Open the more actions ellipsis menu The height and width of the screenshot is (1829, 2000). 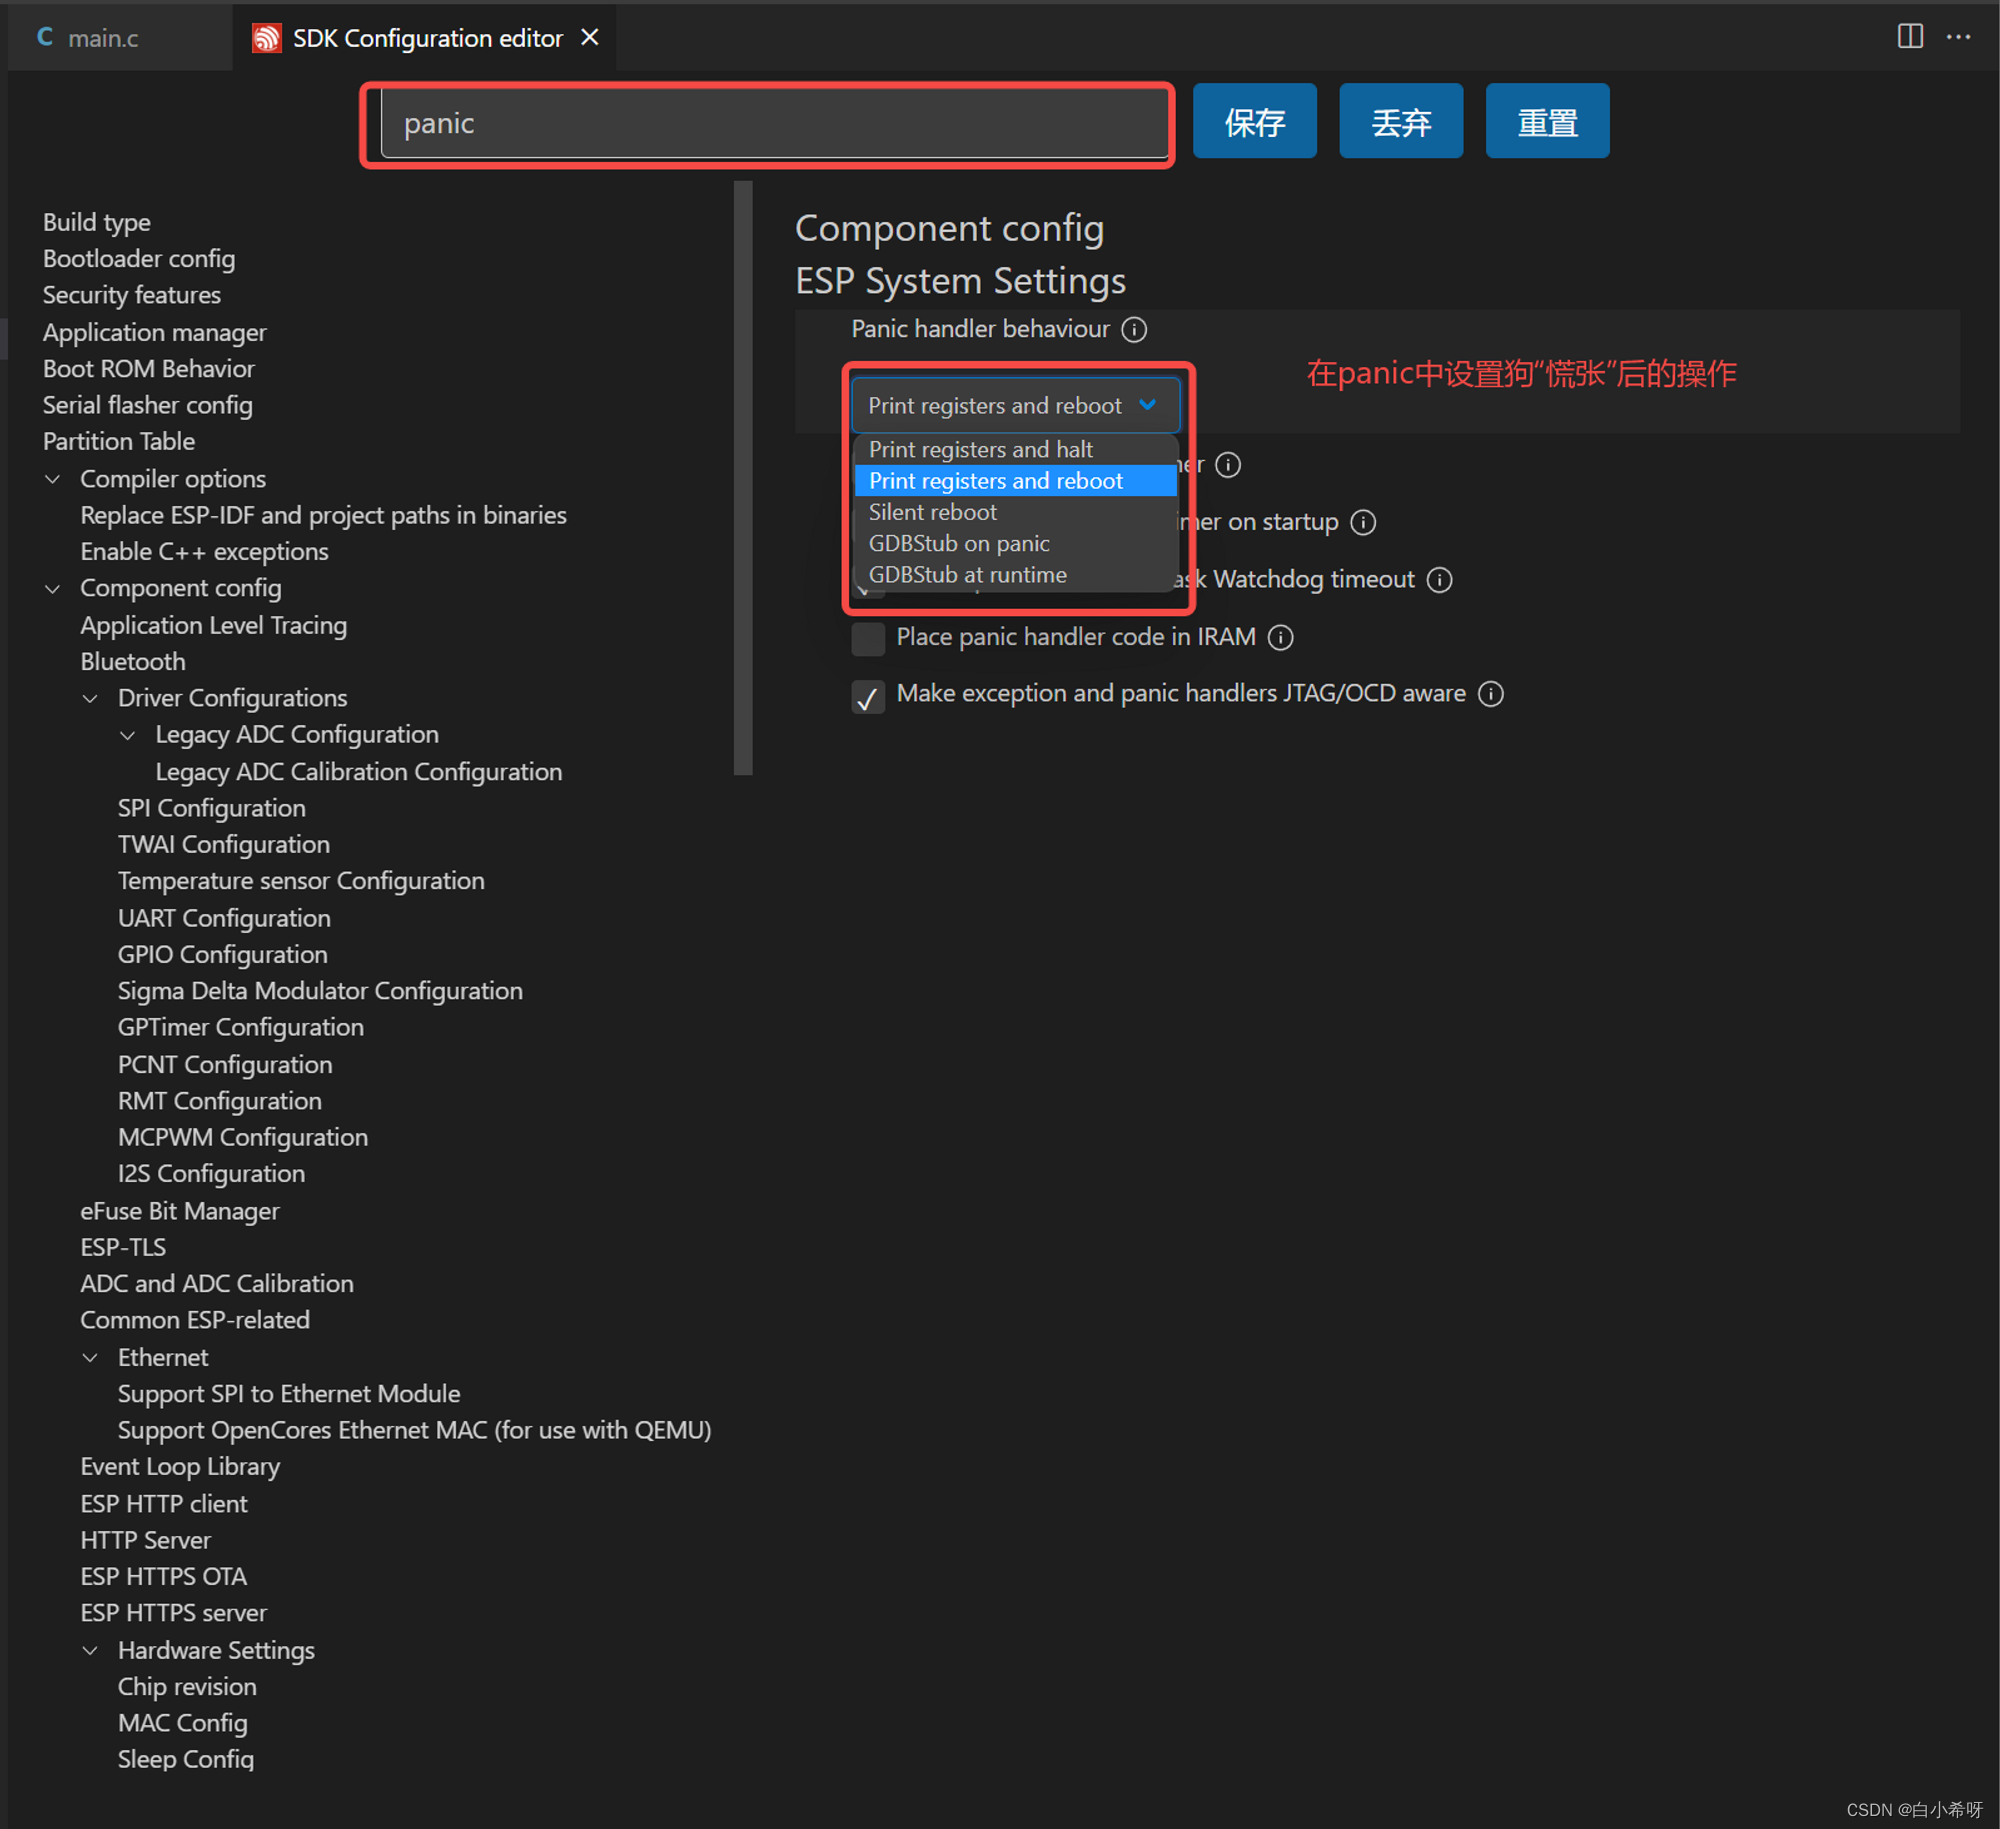tap(1958, 37)
